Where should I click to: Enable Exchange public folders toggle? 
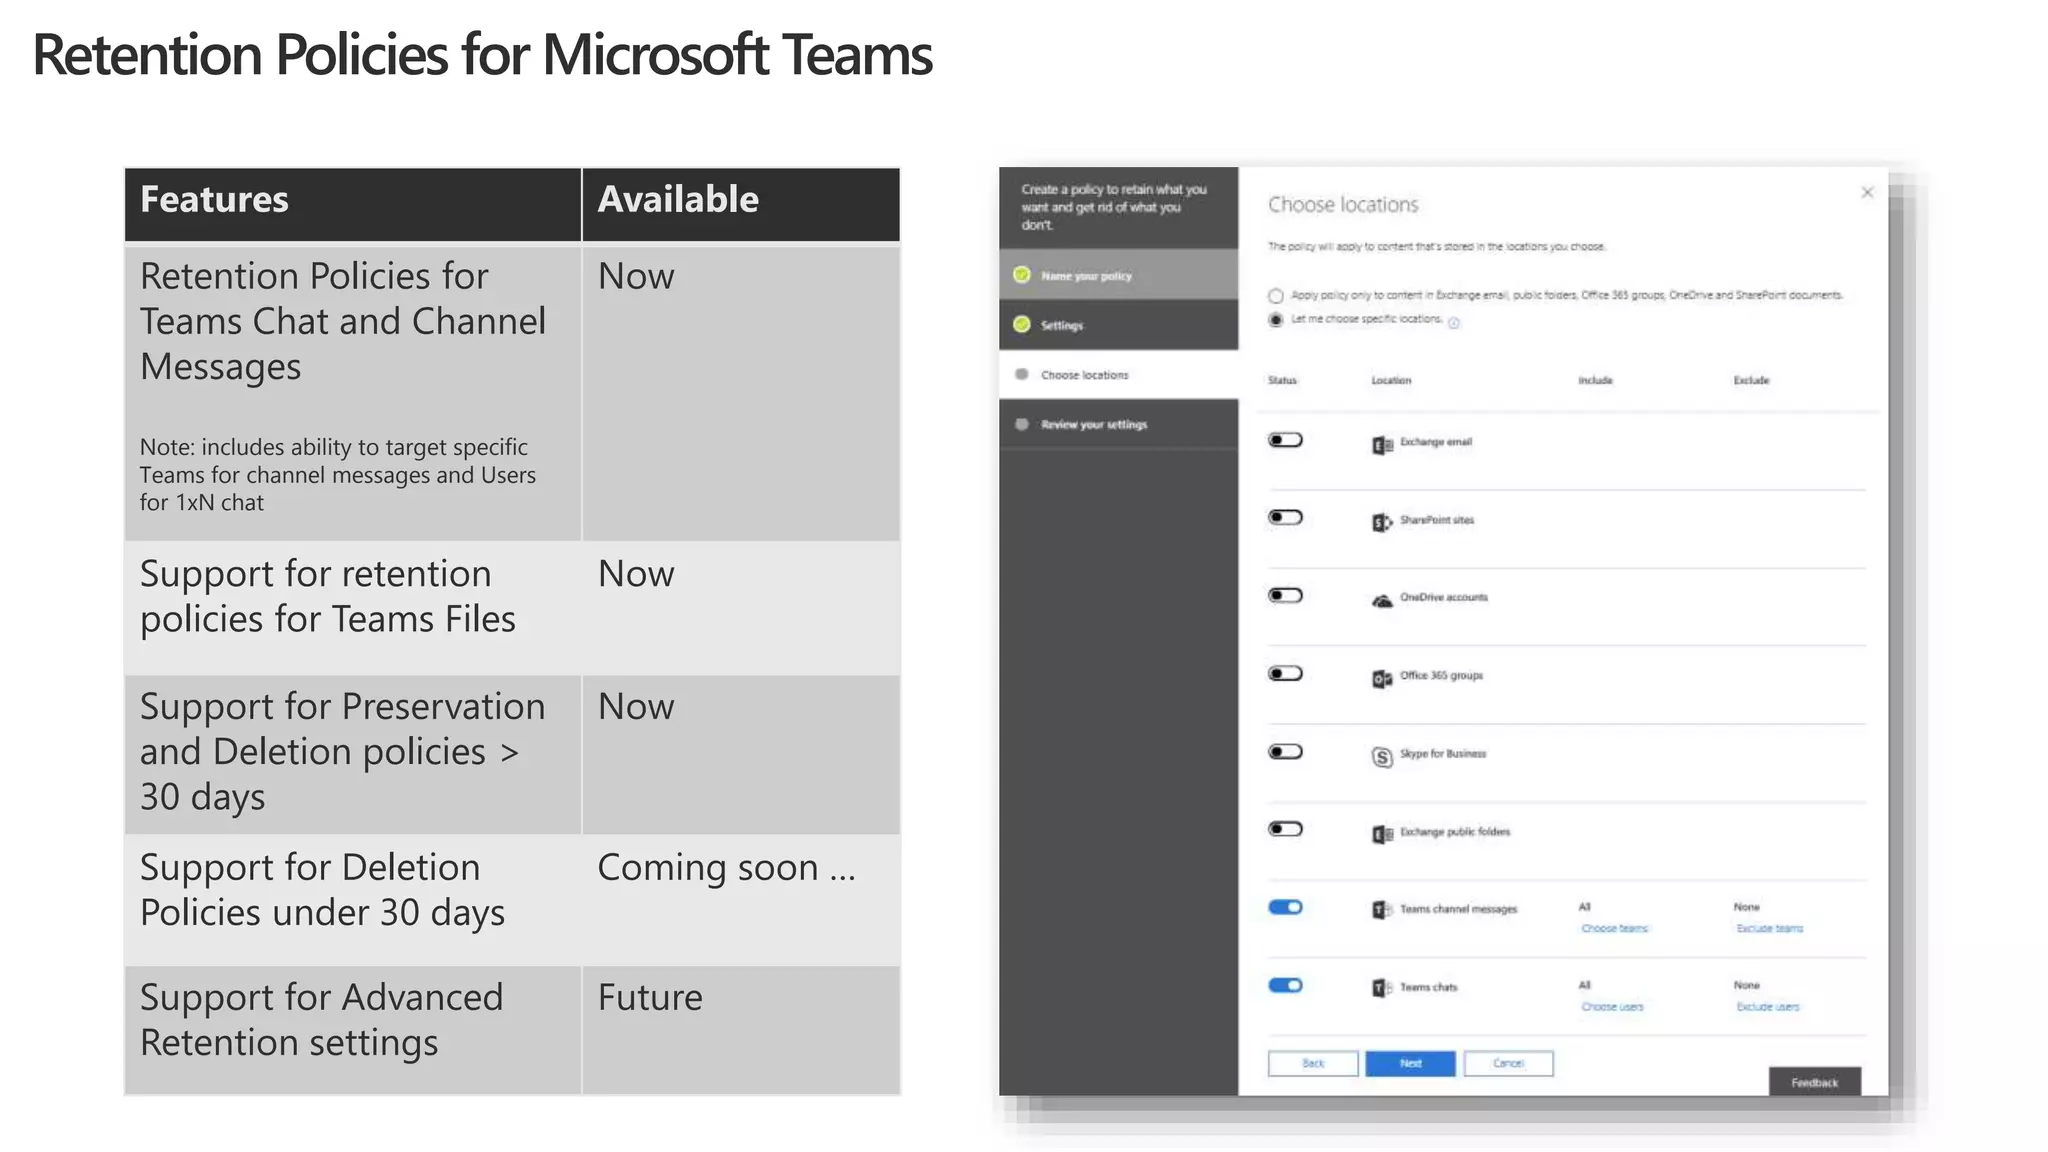click(1285, 828)
